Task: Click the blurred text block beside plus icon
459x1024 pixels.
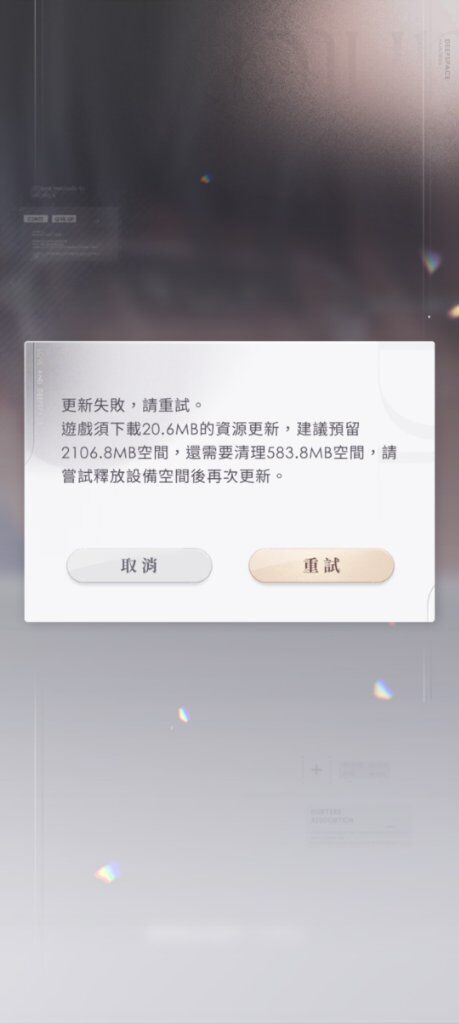Action: (x=365, y=771)
